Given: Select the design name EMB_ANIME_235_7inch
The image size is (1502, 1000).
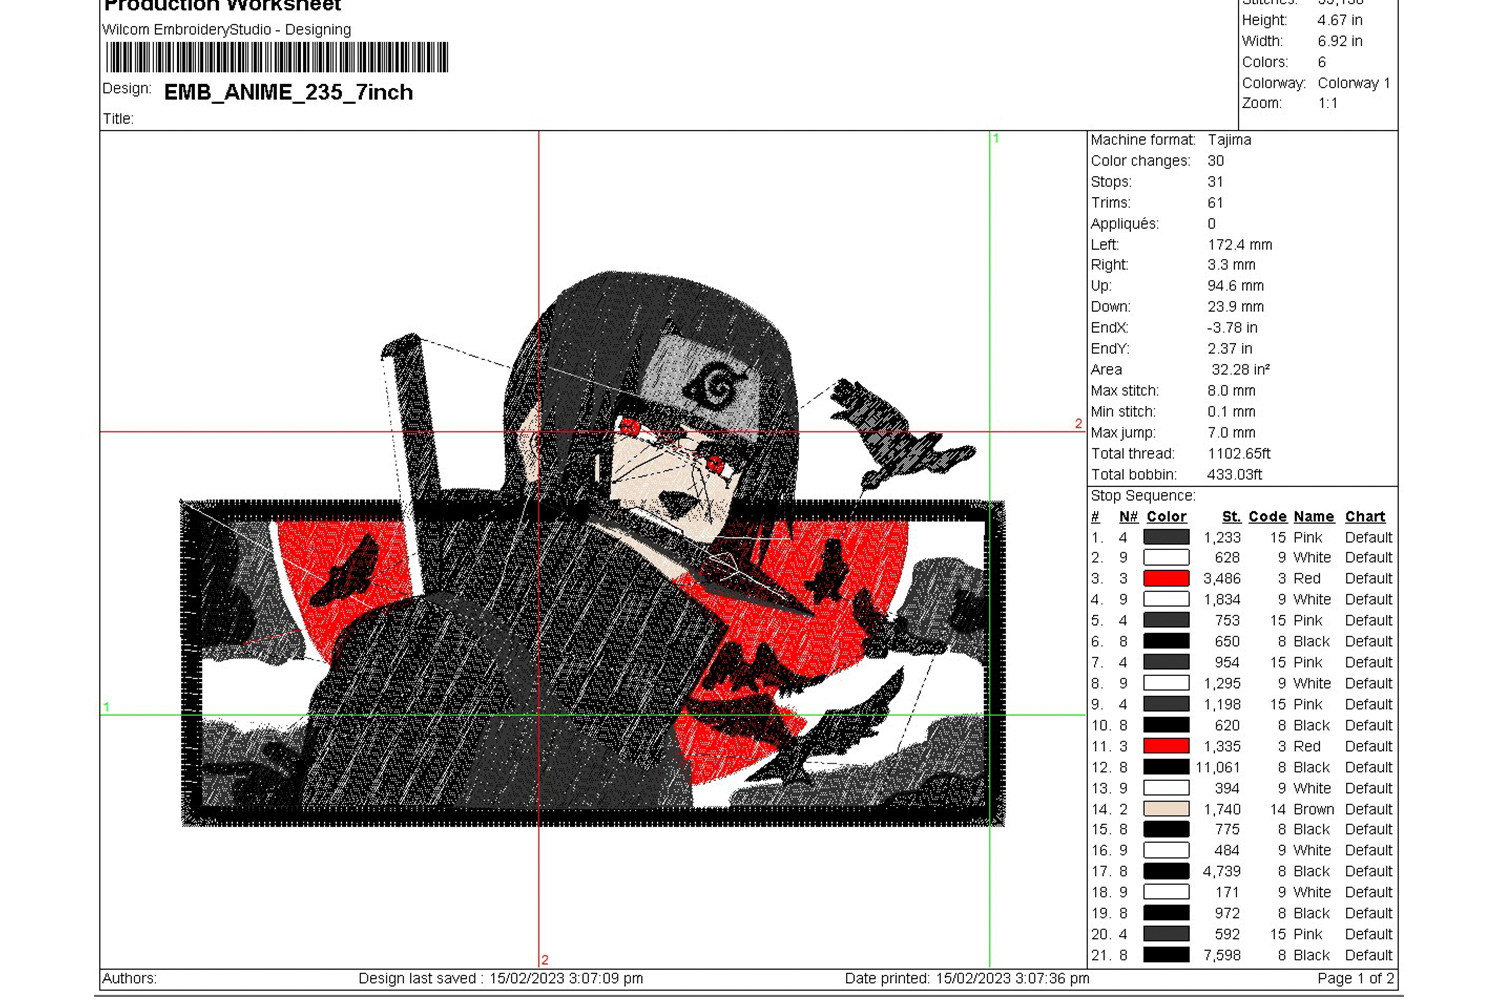Looking at the screenshot, I should pyautogui.click(x=288, y=92).
